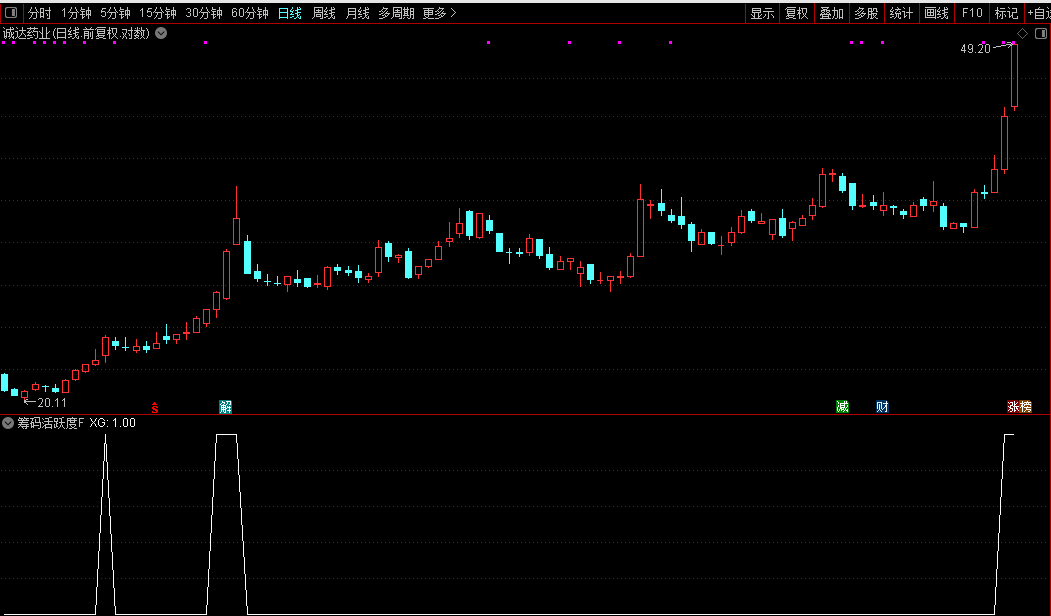Click the 诚达药业(日线.前复权.对数) chart title
Viewport: 1051px width, 616px height.
point(76,33)
